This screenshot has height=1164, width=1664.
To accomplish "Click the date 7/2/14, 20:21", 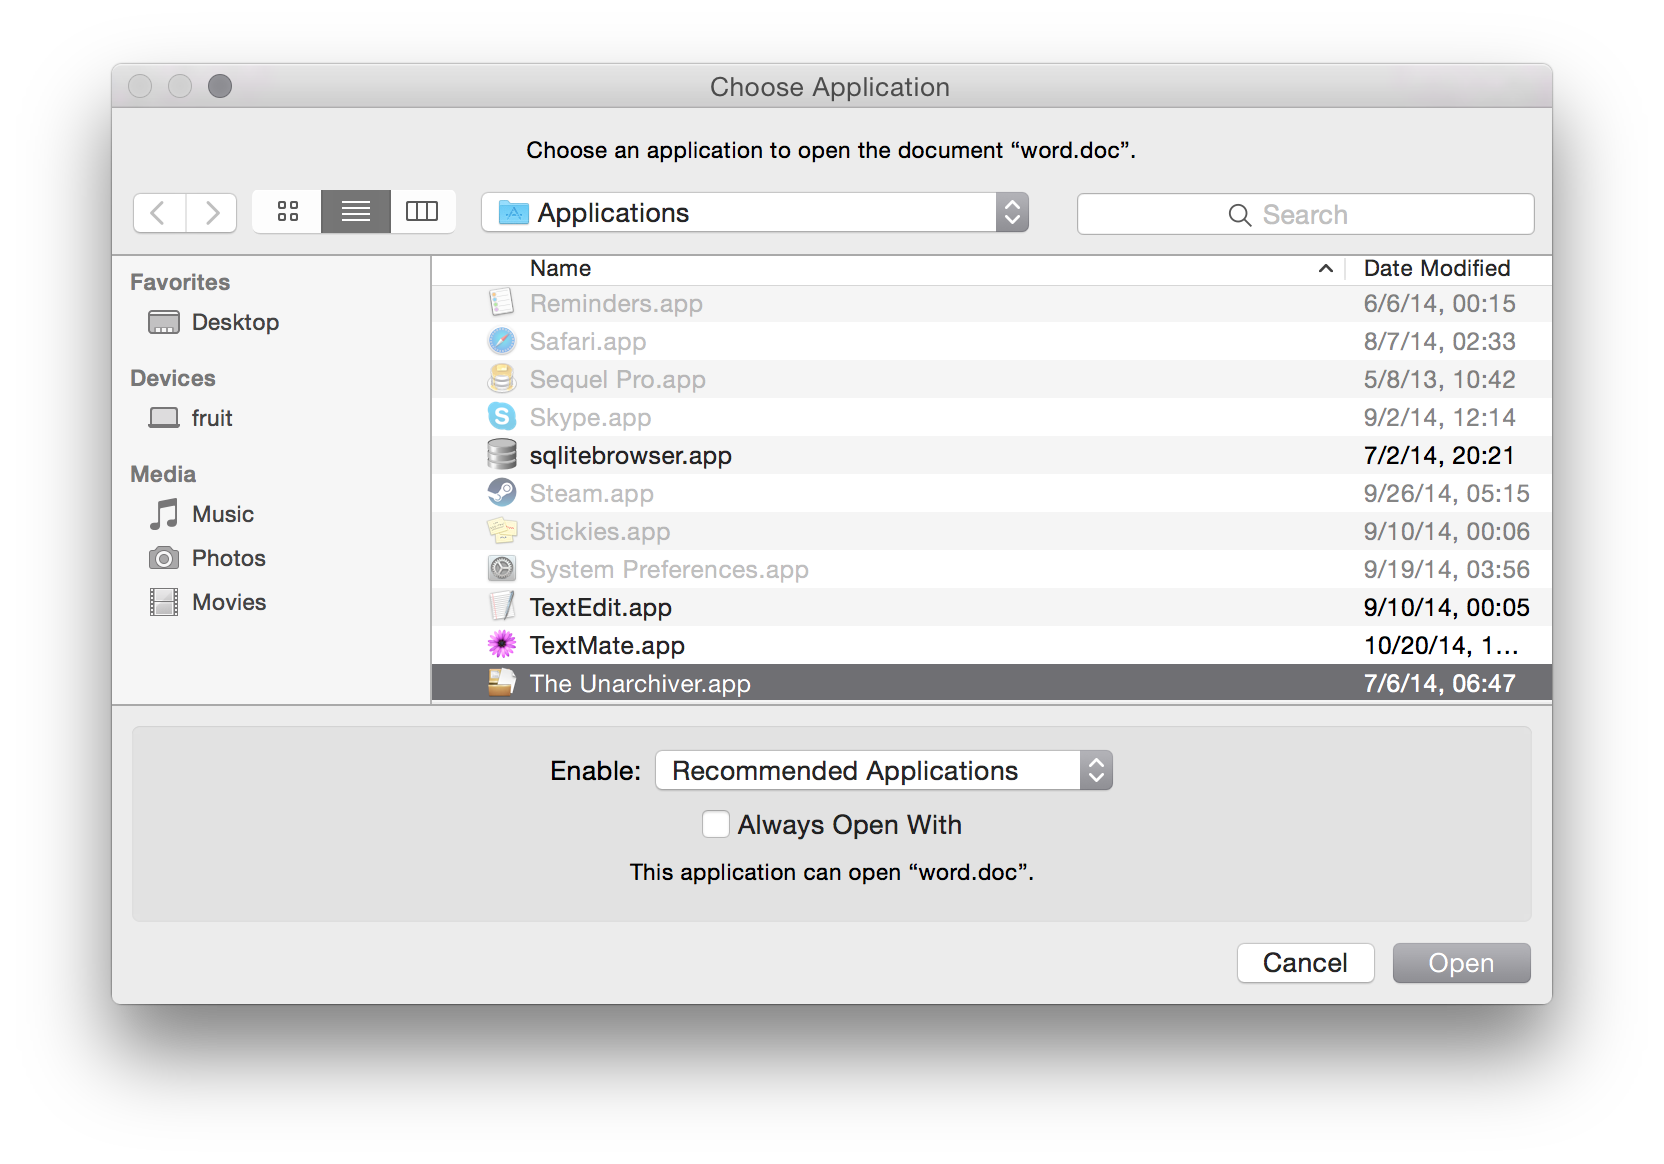I will tap(1439, 455).
